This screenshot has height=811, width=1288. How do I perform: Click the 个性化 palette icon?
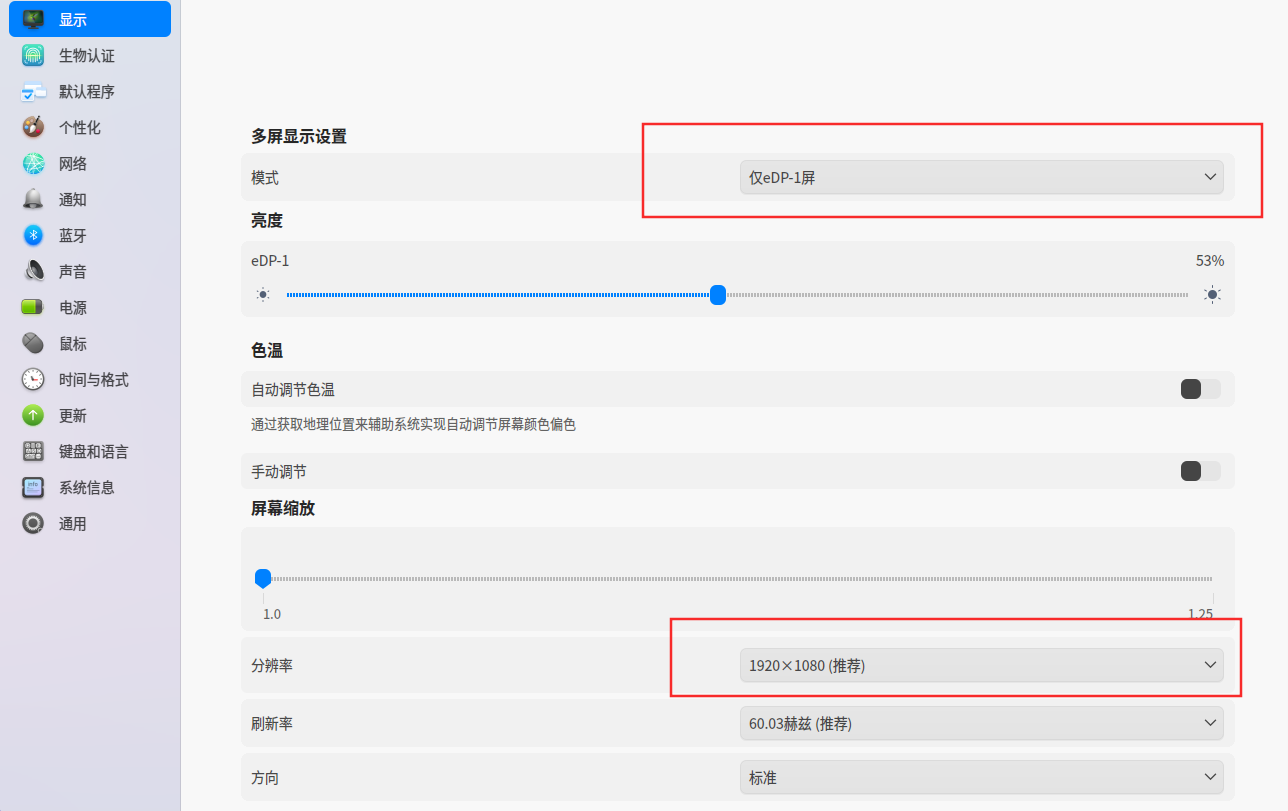34,127
